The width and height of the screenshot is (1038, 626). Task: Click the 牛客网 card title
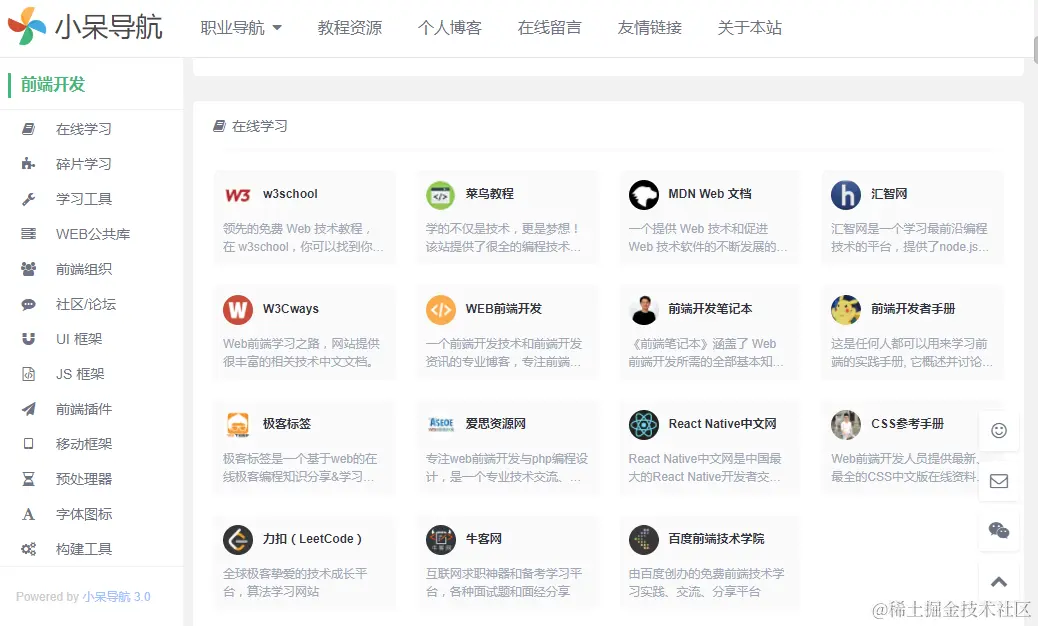483,539
